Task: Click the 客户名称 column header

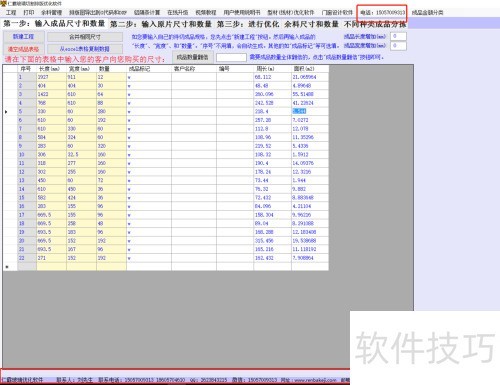Action: click(194, 69)
